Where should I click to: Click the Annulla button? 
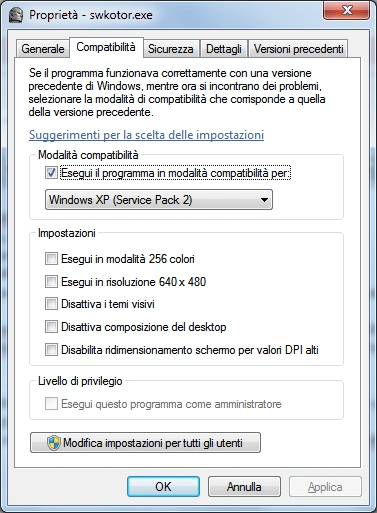[x=244, y=487]
